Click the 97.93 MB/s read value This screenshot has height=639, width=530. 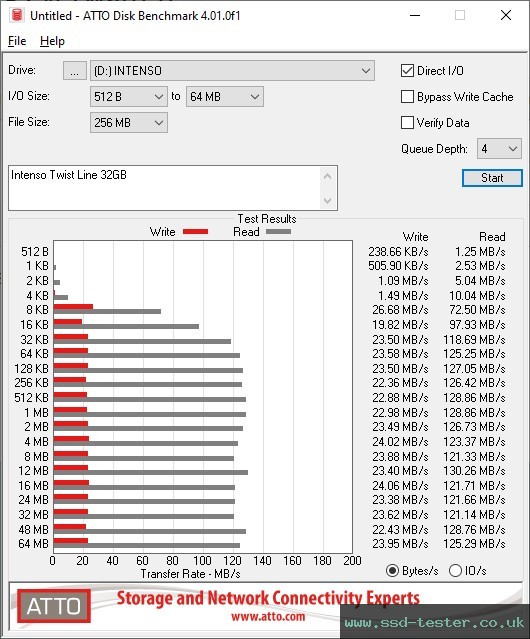point(477,325)
